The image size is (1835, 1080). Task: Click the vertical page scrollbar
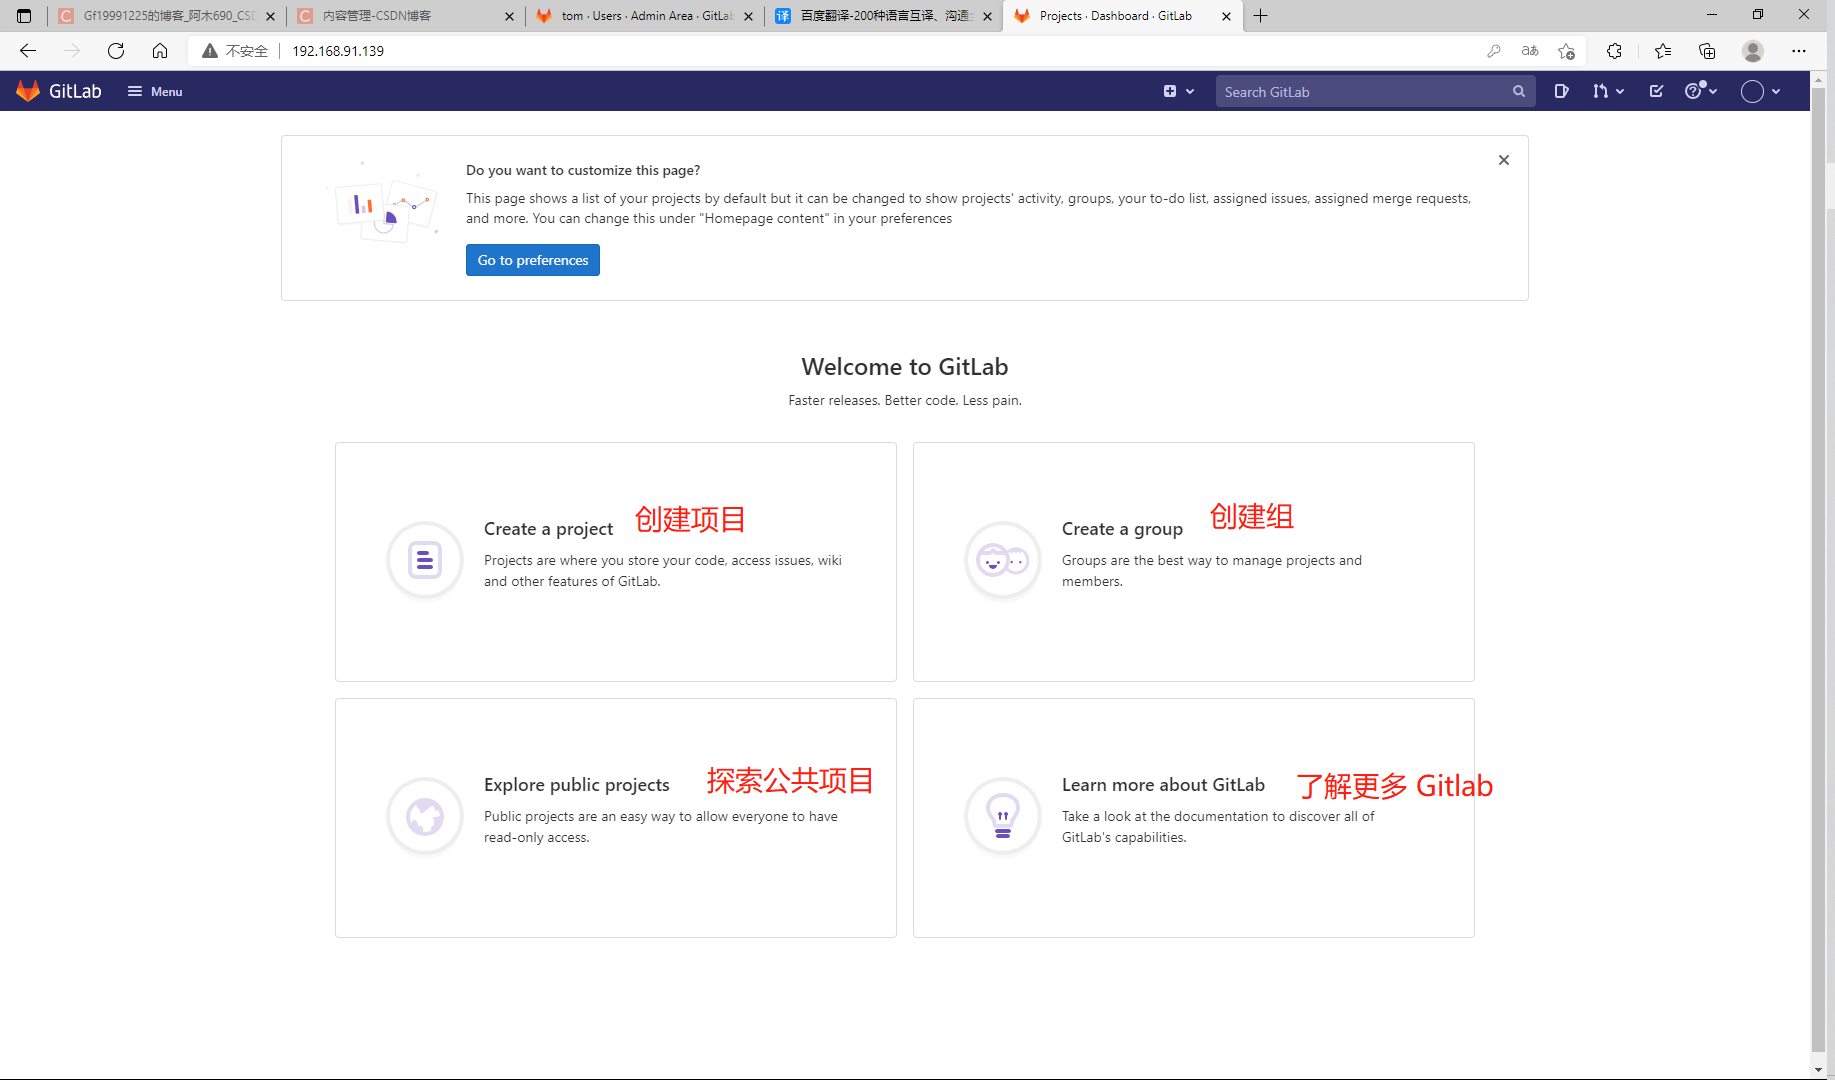[1818, 570]
